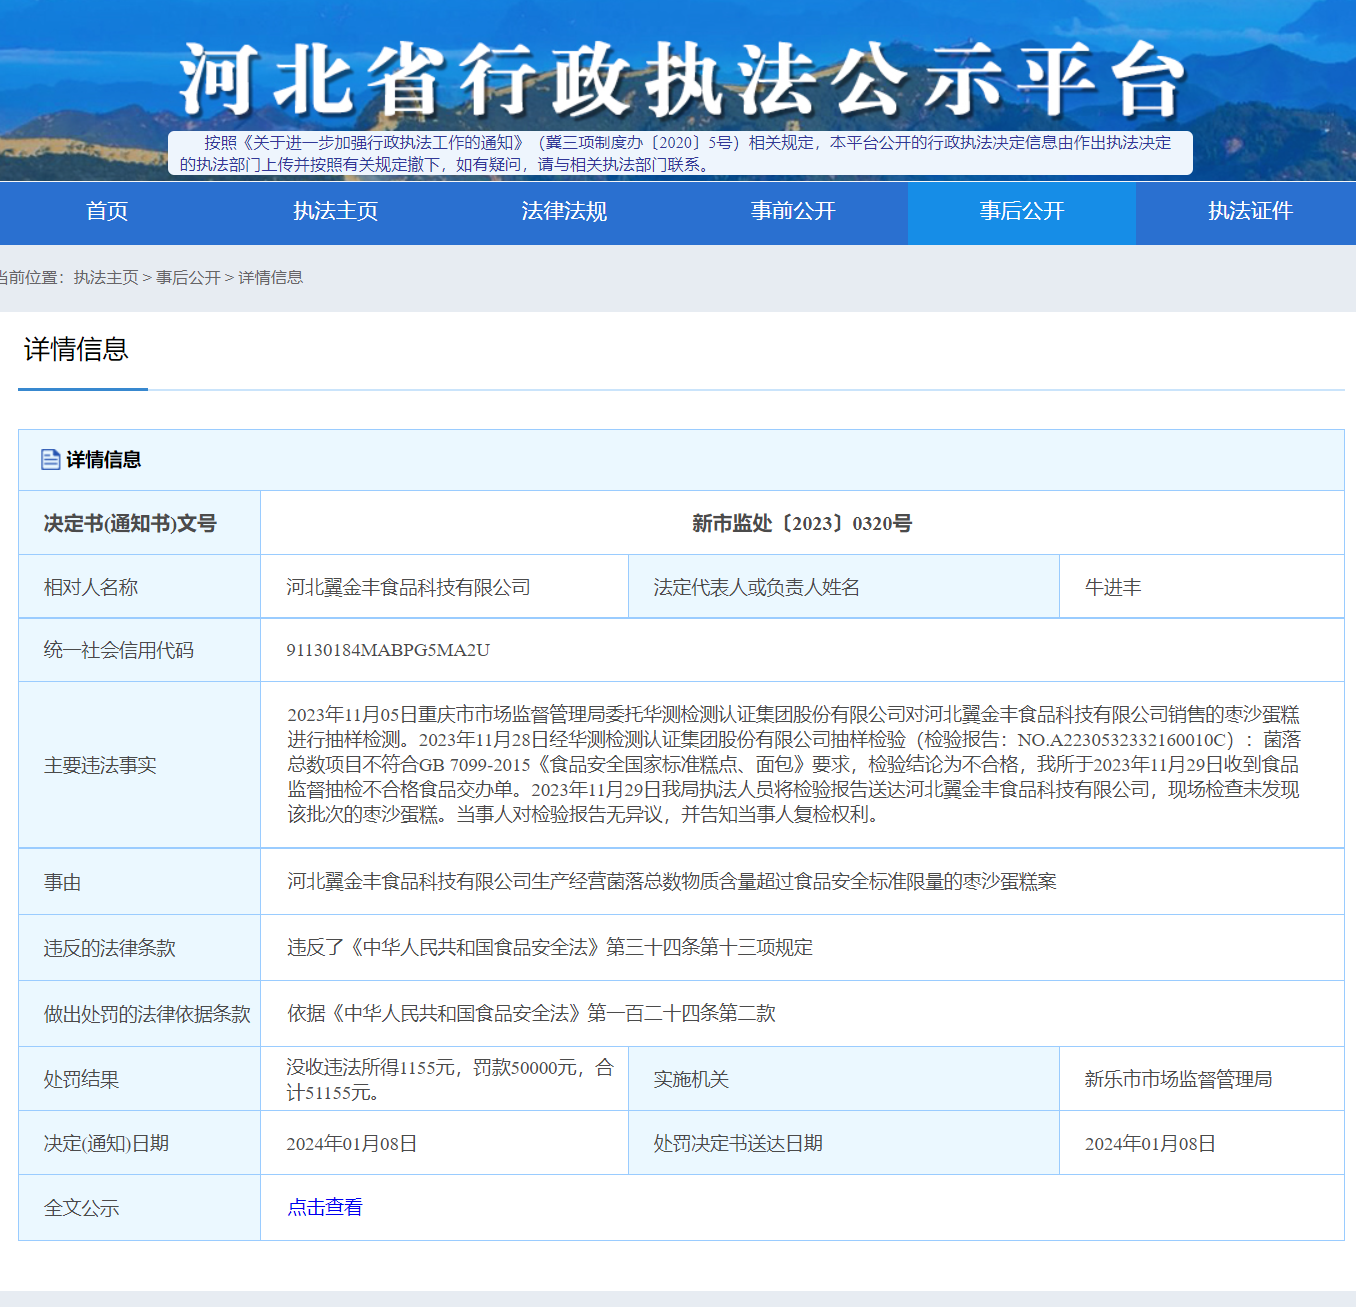Image resolution: width=1356 pixels, height=1307 pixels.
Task: Select the decision number 新市监处〔2023〕0320号
Action: click(x=801, y=524)
